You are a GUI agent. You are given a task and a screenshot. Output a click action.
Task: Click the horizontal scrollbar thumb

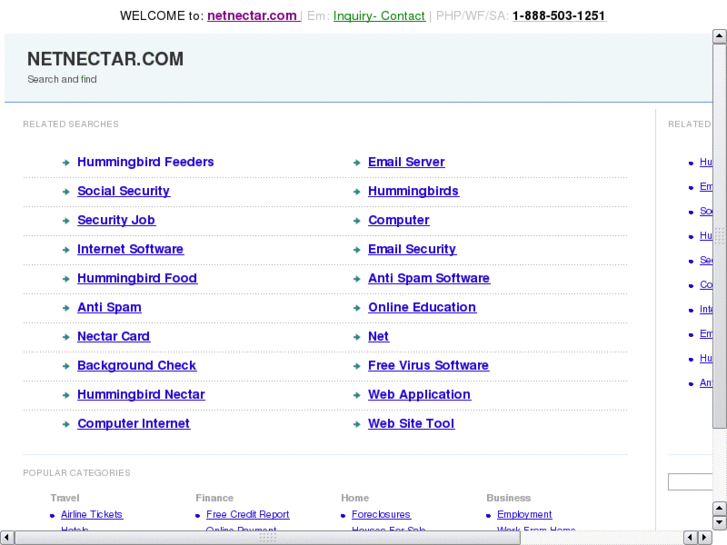[x=268, y=537]
